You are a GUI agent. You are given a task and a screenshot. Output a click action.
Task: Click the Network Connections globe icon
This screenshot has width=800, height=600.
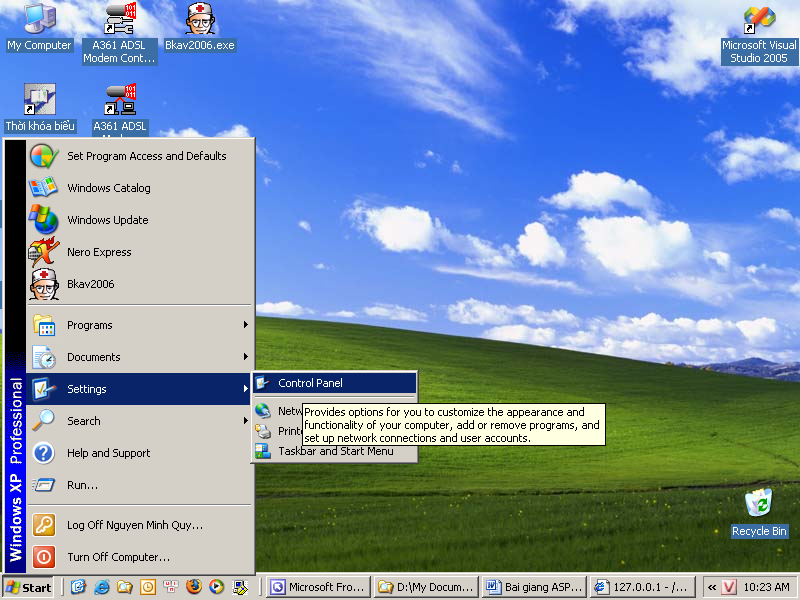(263, 411)
